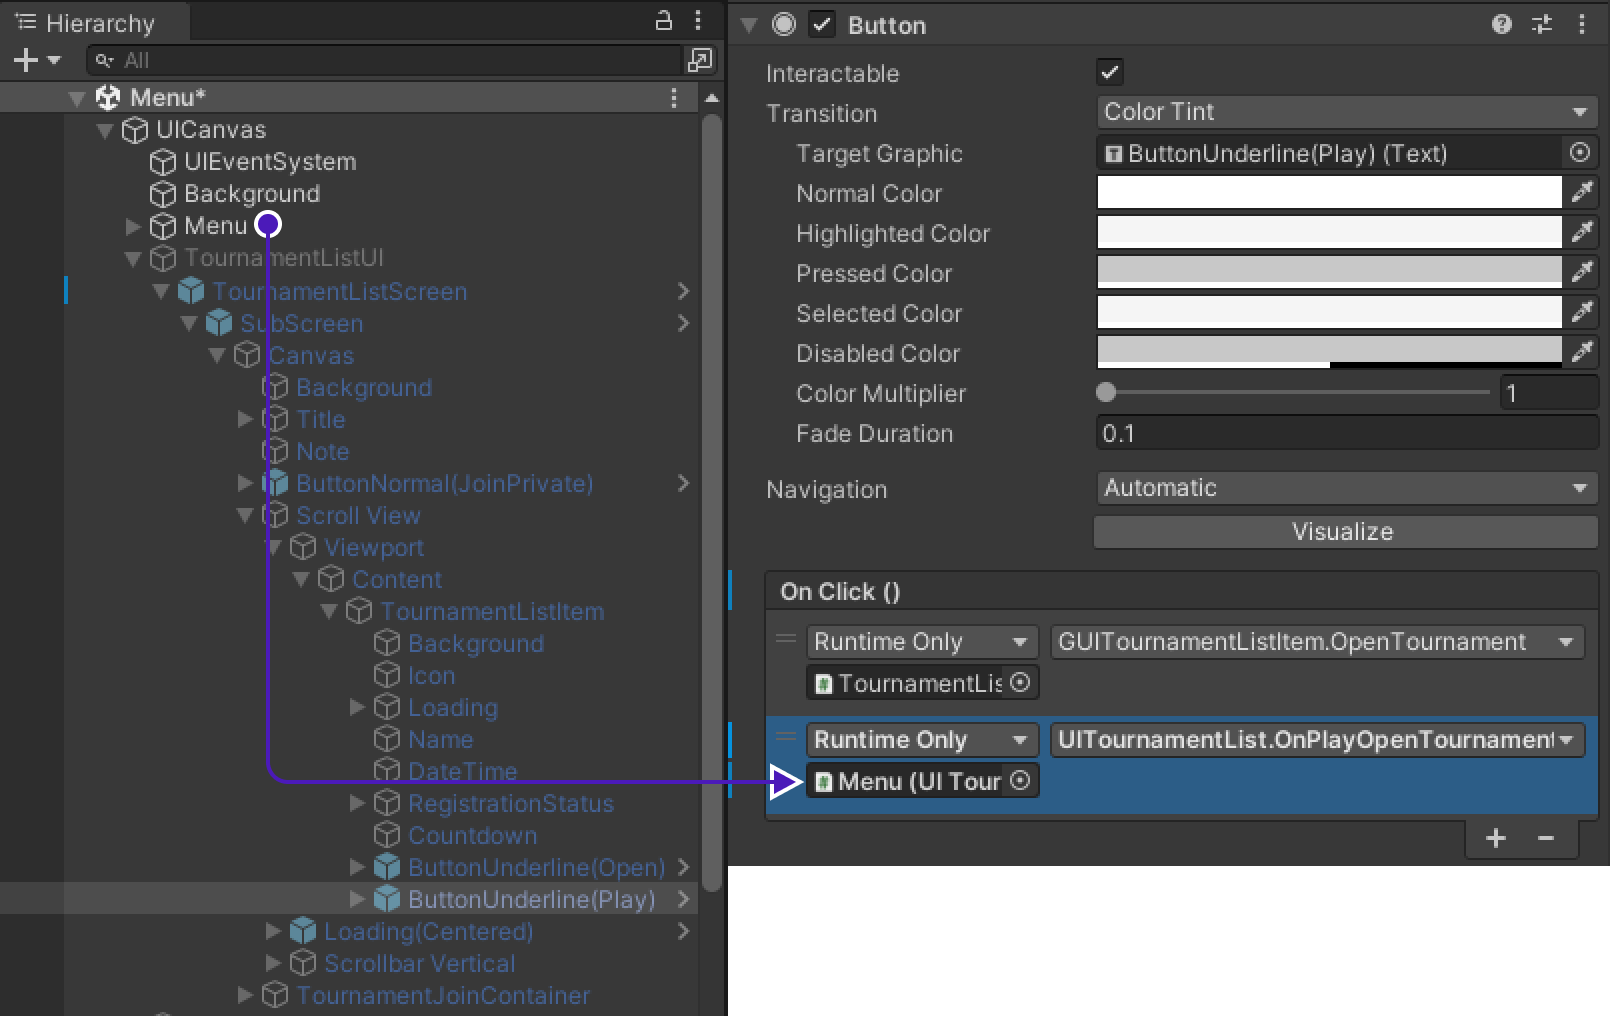Click the plus icon to add On Click event
1610x1016 pixels.
point(1496,838)
